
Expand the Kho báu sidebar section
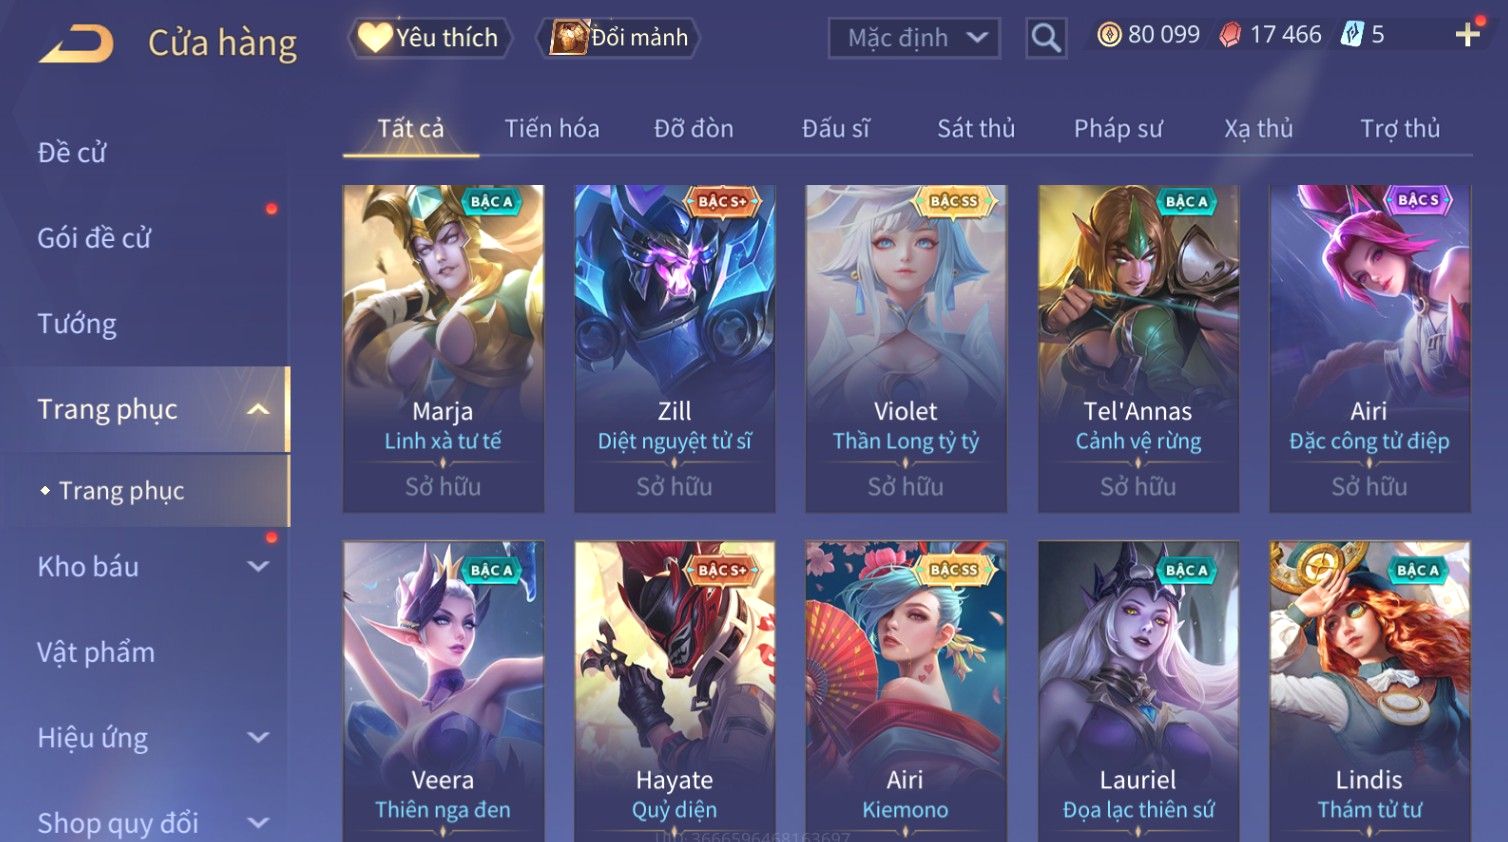[258, 567]
